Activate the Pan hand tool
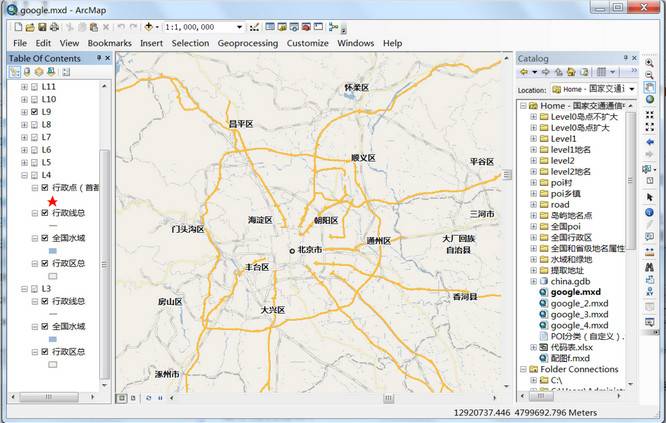Image resolution: width=666 pixels, height=423 pixels. (649, 87)
